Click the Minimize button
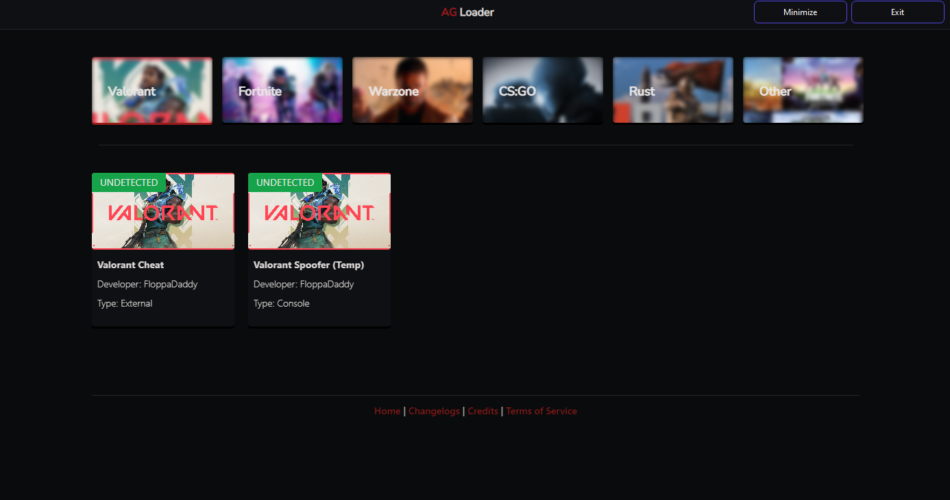 click(x=800, y=12)
